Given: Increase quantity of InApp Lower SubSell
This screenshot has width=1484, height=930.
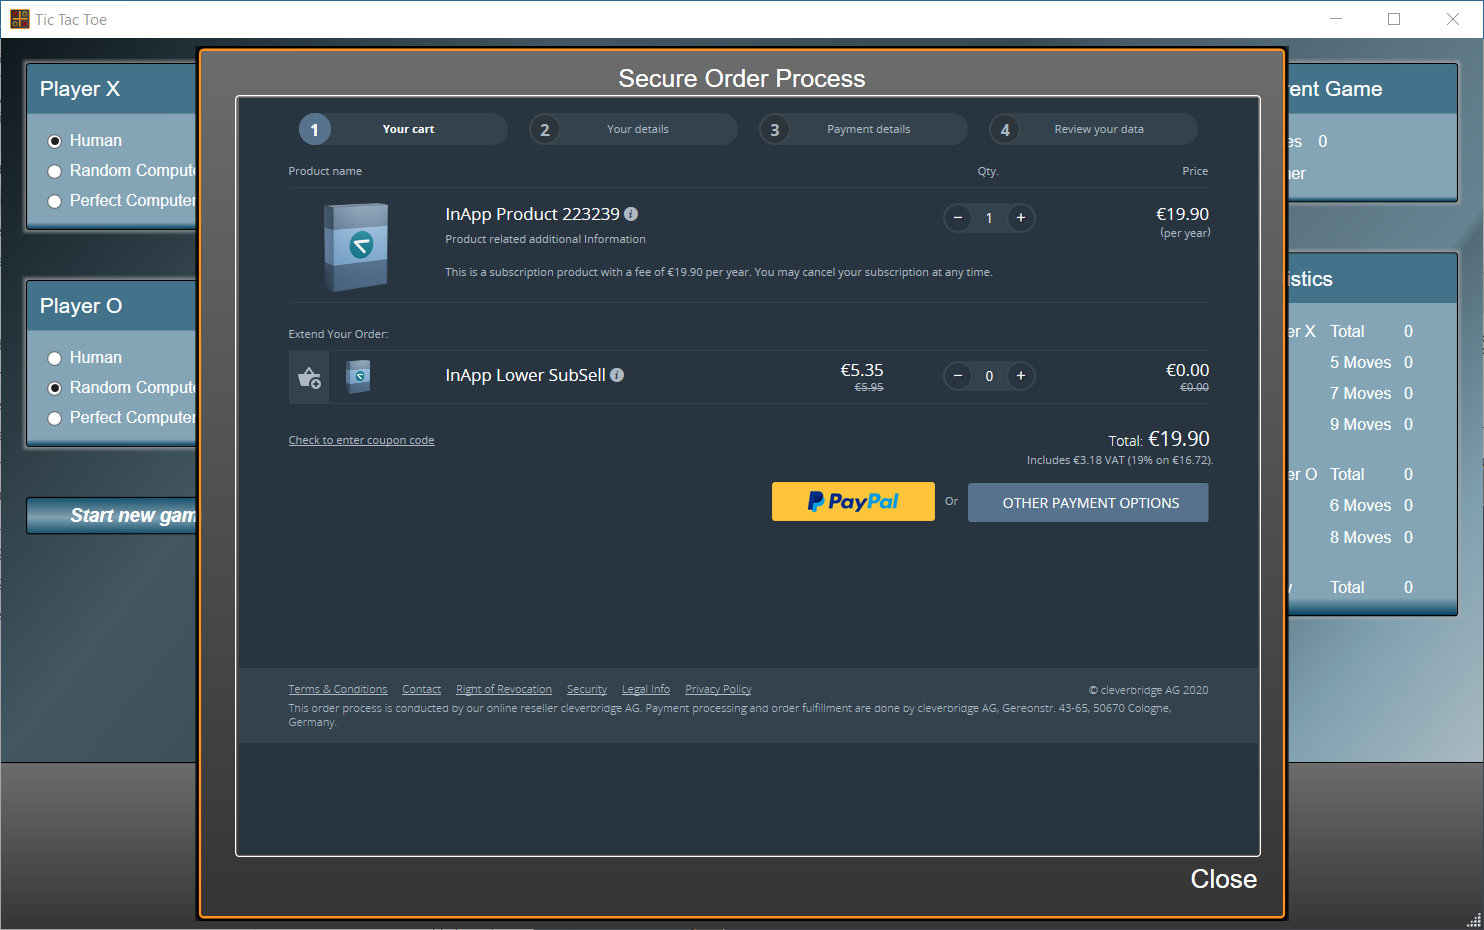Looking at the screenshot, I should click(x=1021, y=376).
